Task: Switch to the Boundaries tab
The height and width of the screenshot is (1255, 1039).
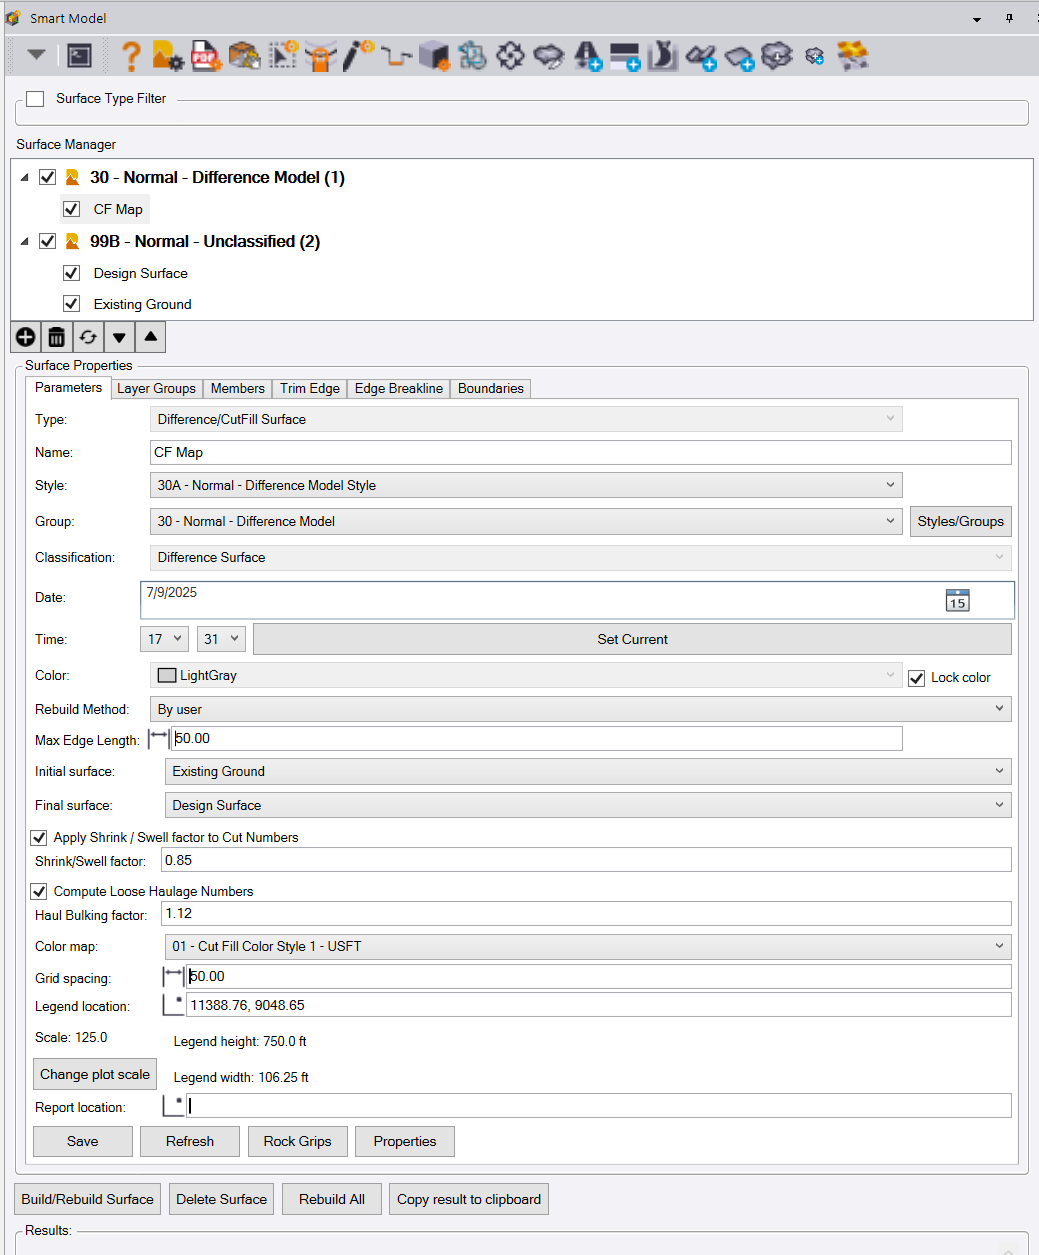Action: pyautogui.click(x=491, y=389)
